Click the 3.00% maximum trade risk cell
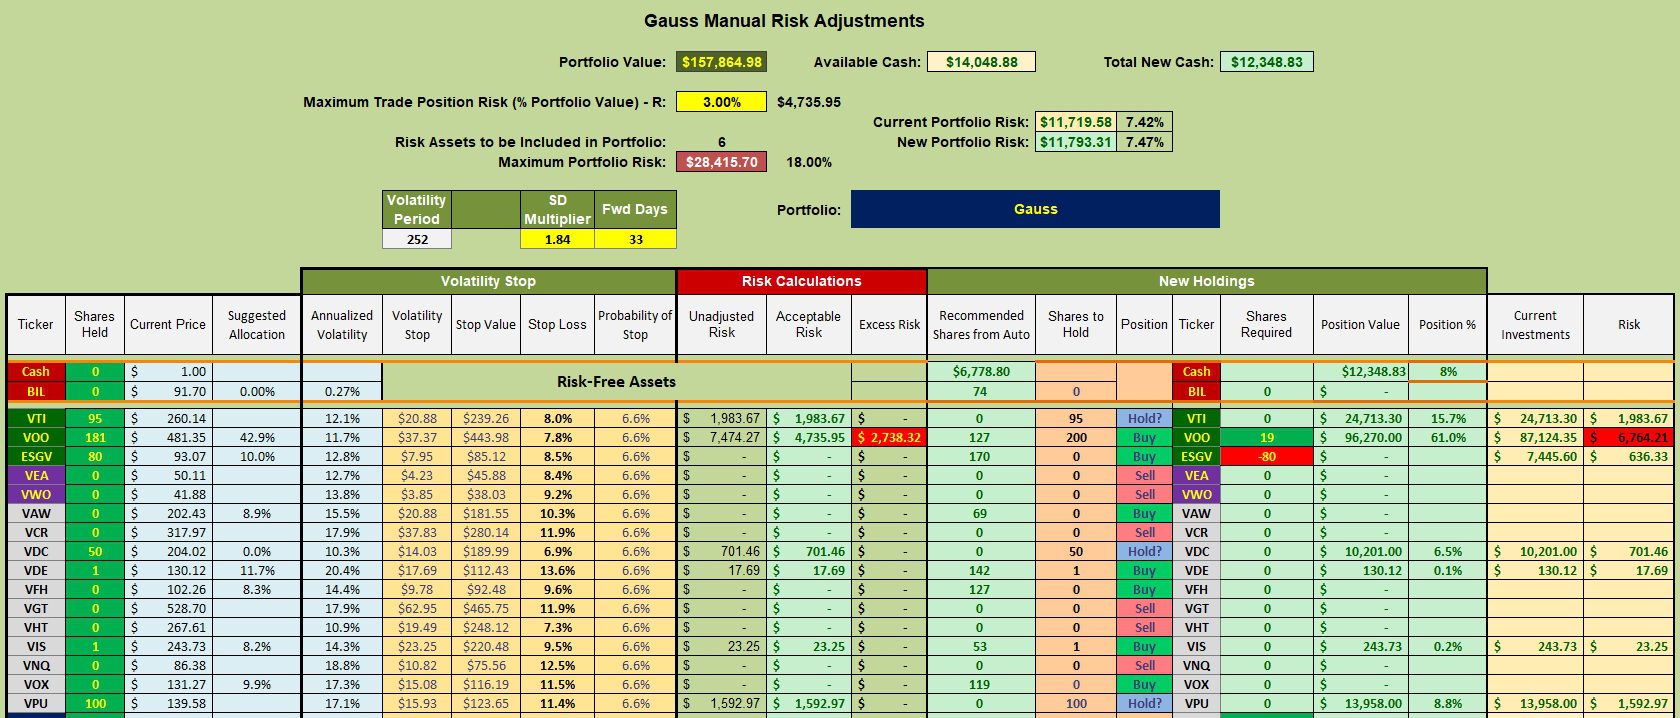The image size is (1680, 718). (721, 102)
